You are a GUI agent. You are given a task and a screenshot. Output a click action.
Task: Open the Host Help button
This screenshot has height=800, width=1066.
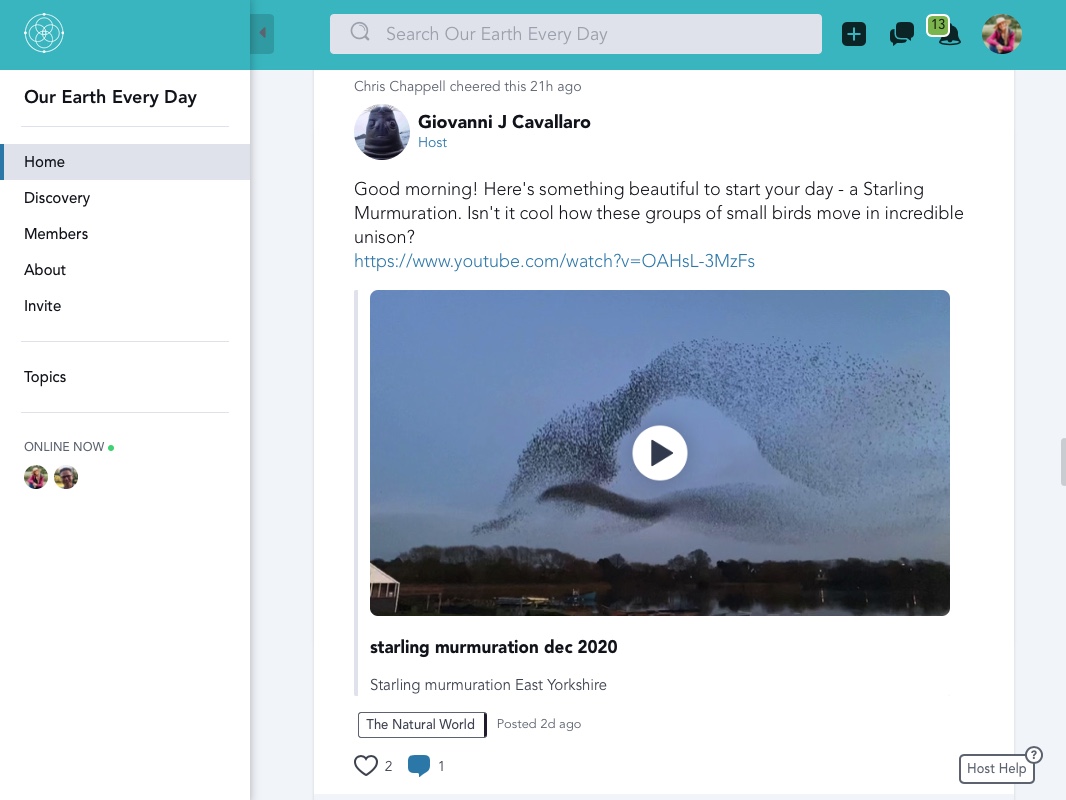(997, 768)
